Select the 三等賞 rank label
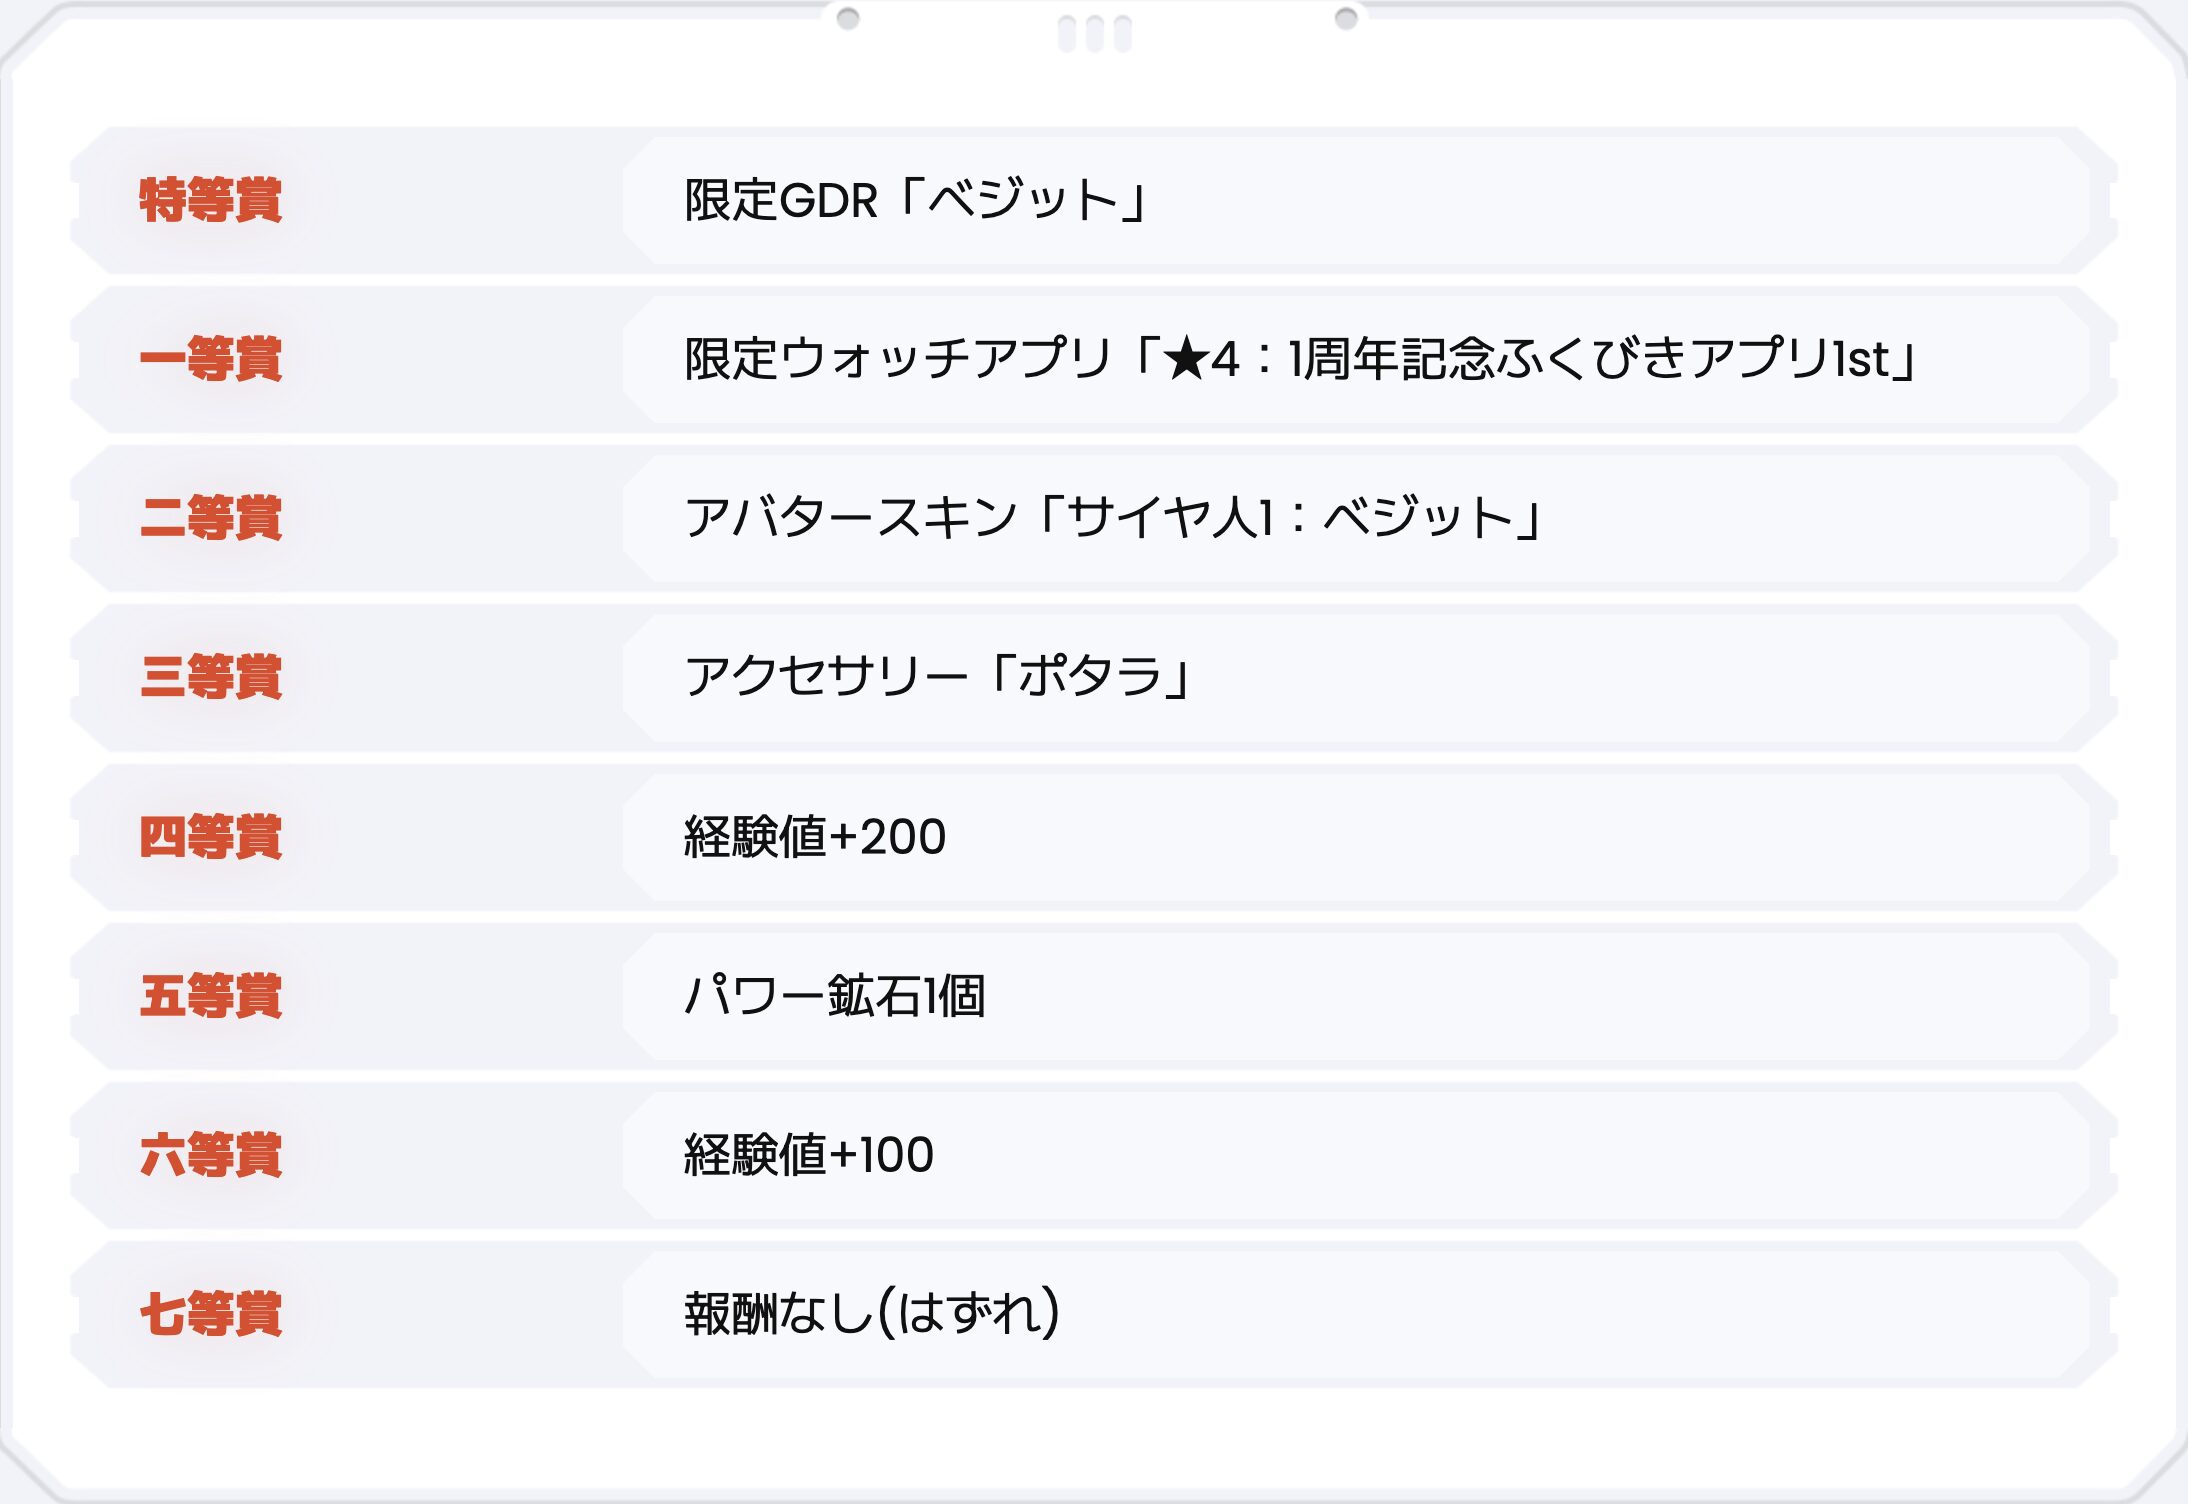This screenshot has height=1504, width=2188. tap(211, 677)
